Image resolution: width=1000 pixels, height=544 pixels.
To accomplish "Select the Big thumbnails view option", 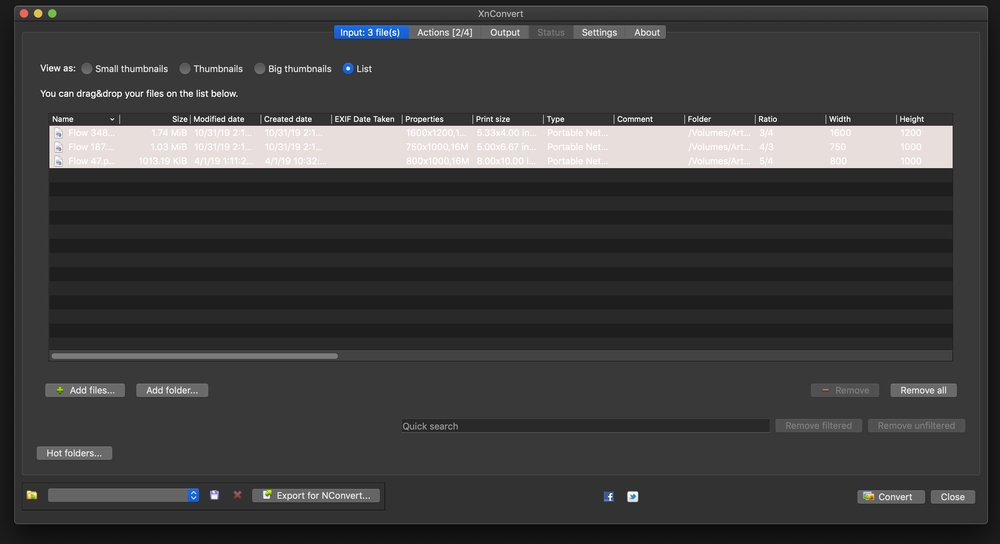I will coord(260,69).
